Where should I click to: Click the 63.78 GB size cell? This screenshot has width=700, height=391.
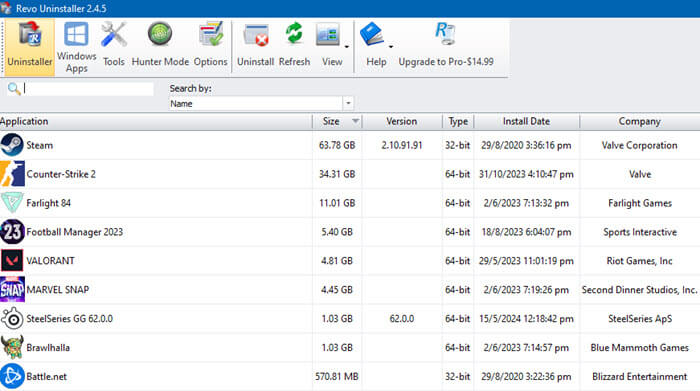(x=337, y=146)
